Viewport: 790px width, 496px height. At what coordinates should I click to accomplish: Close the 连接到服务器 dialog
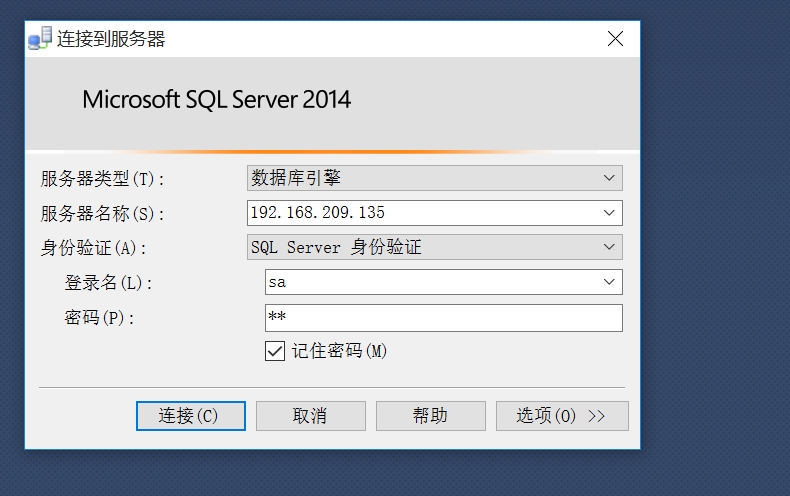(615, 39)
